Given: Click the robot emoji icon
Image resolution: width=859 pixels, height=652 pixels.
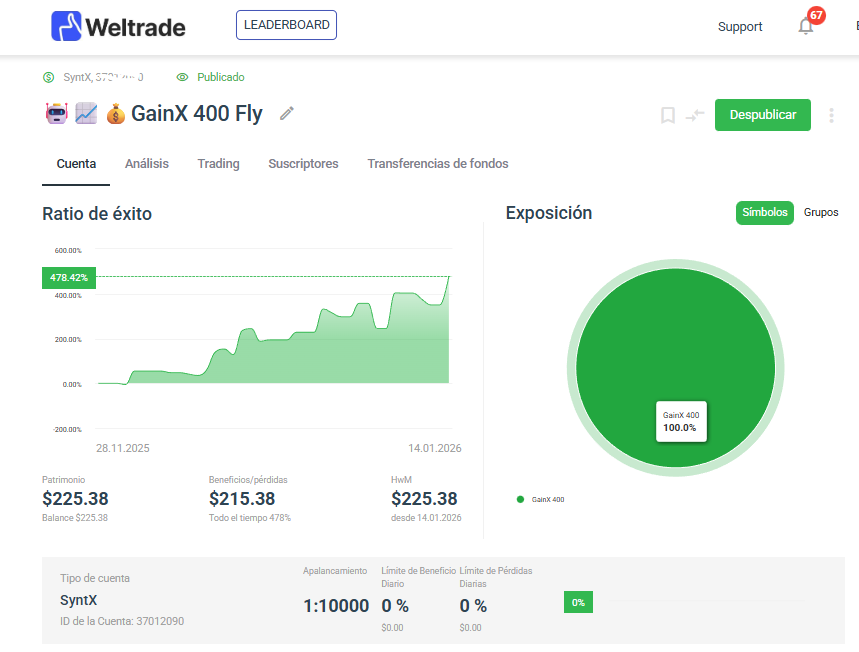Looking at the screenshot, I should 56,113.
